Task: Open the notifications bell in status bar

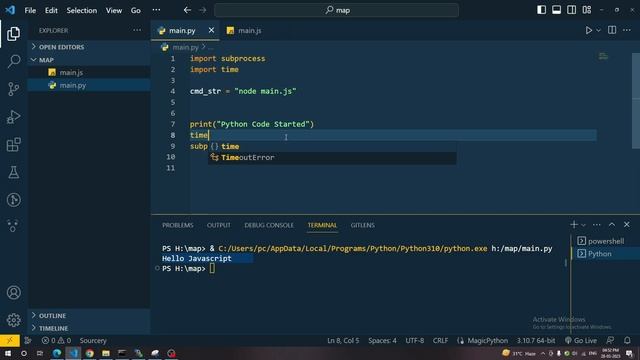Action: 627,340
